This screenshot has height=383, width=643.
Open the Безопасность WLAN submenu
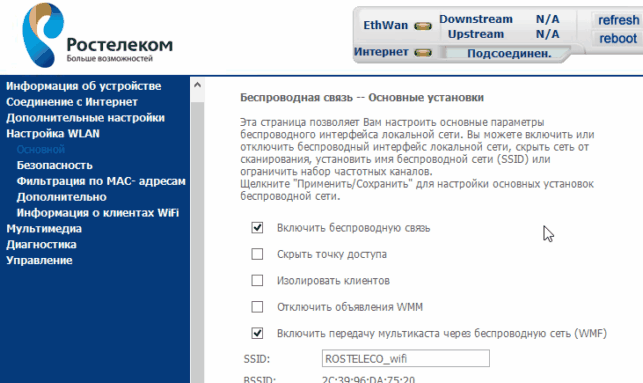pos(55,165)
